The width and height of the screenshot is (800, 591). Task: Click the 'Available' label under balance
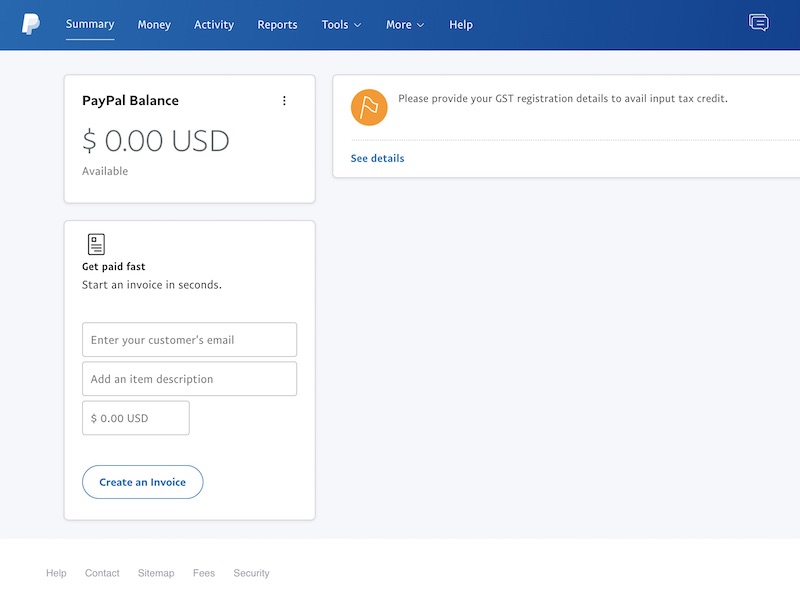(105, 171)
